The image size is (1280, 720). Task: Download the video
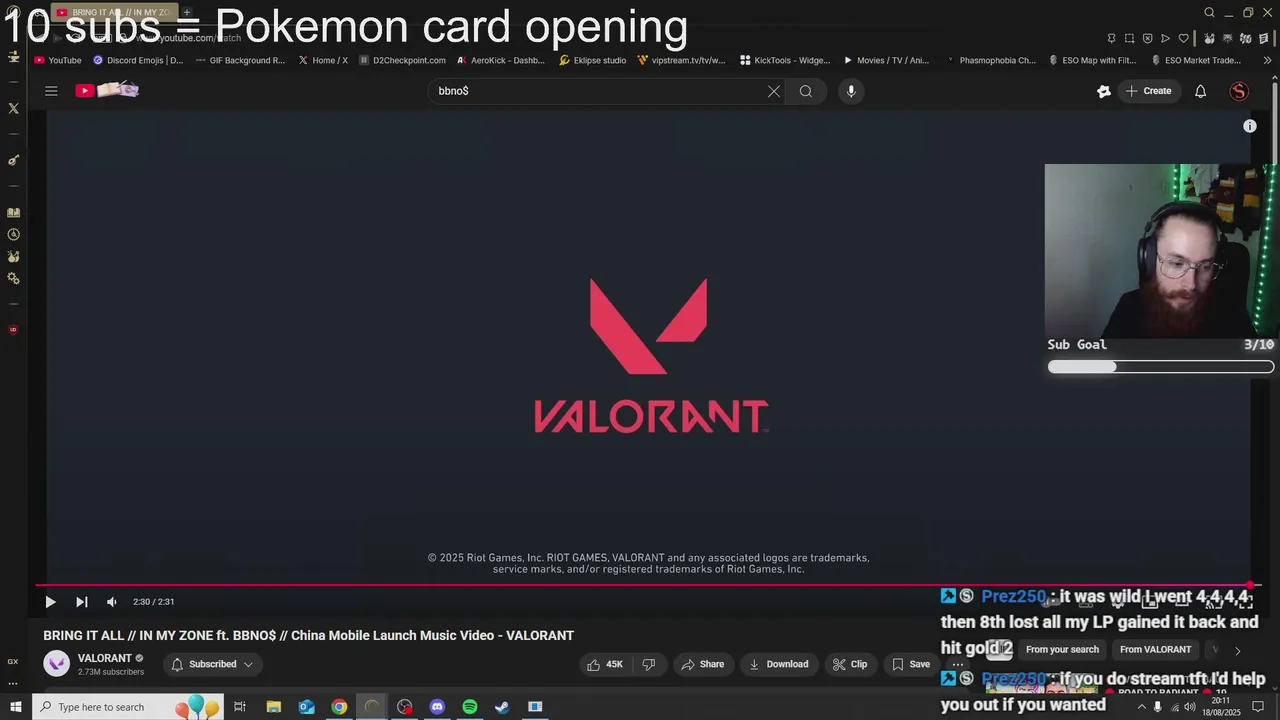point(778,664)
